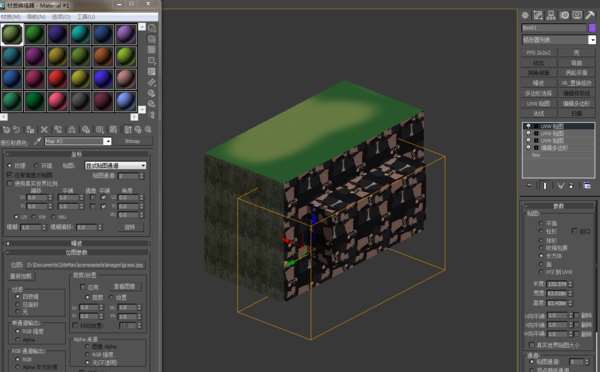Open the Motion command panel tab
Viewport: 600px width, 372px height.
tap(564, 15)
